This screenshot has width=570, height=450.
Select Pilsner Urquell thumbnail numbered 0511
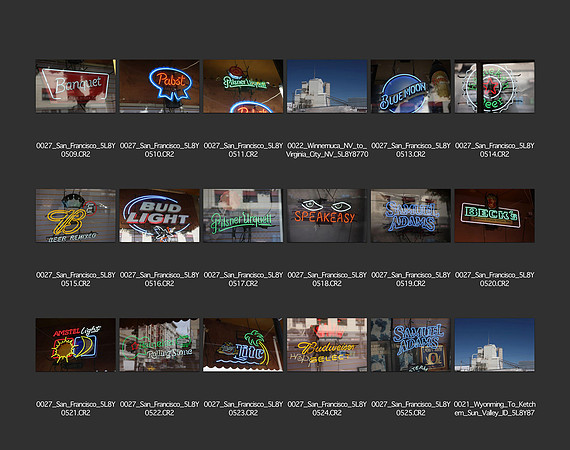[x=243, y=87]
